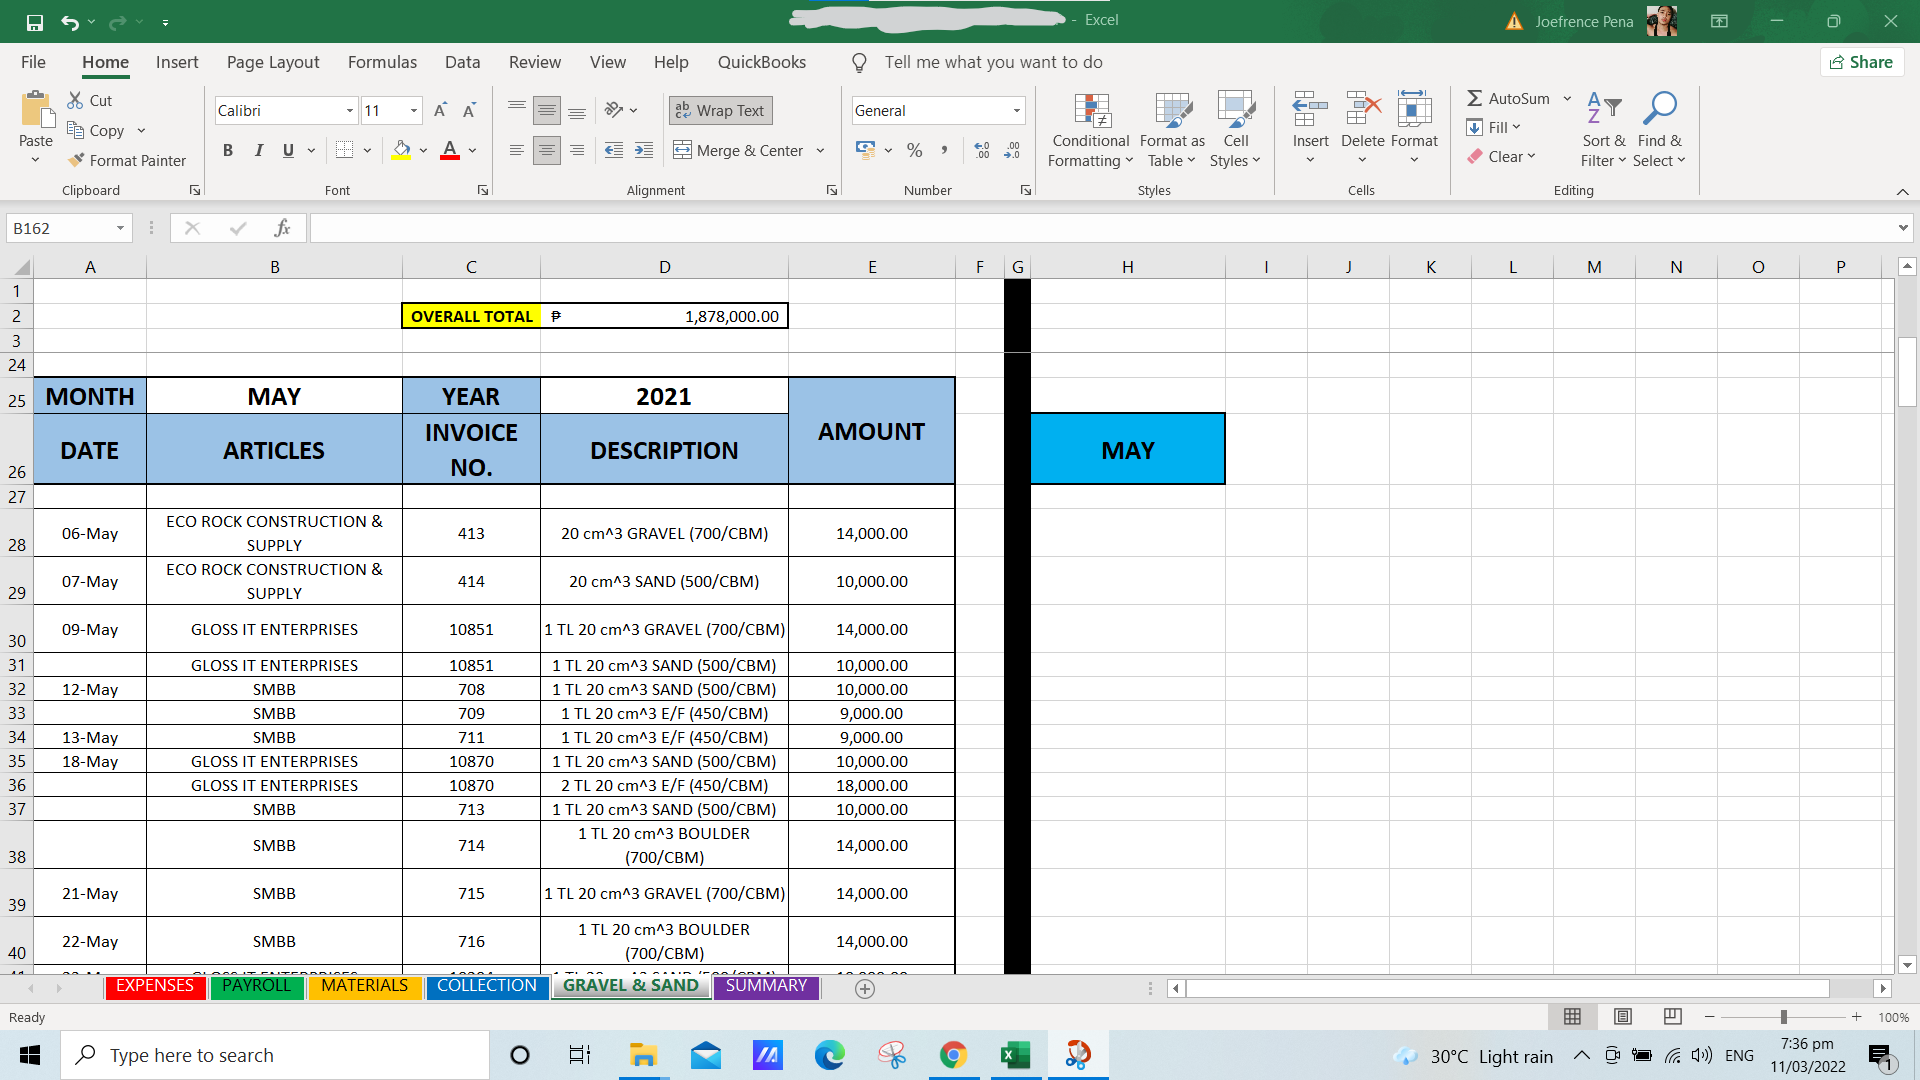Open File Explorer from the taskbar

[642, 1055]
